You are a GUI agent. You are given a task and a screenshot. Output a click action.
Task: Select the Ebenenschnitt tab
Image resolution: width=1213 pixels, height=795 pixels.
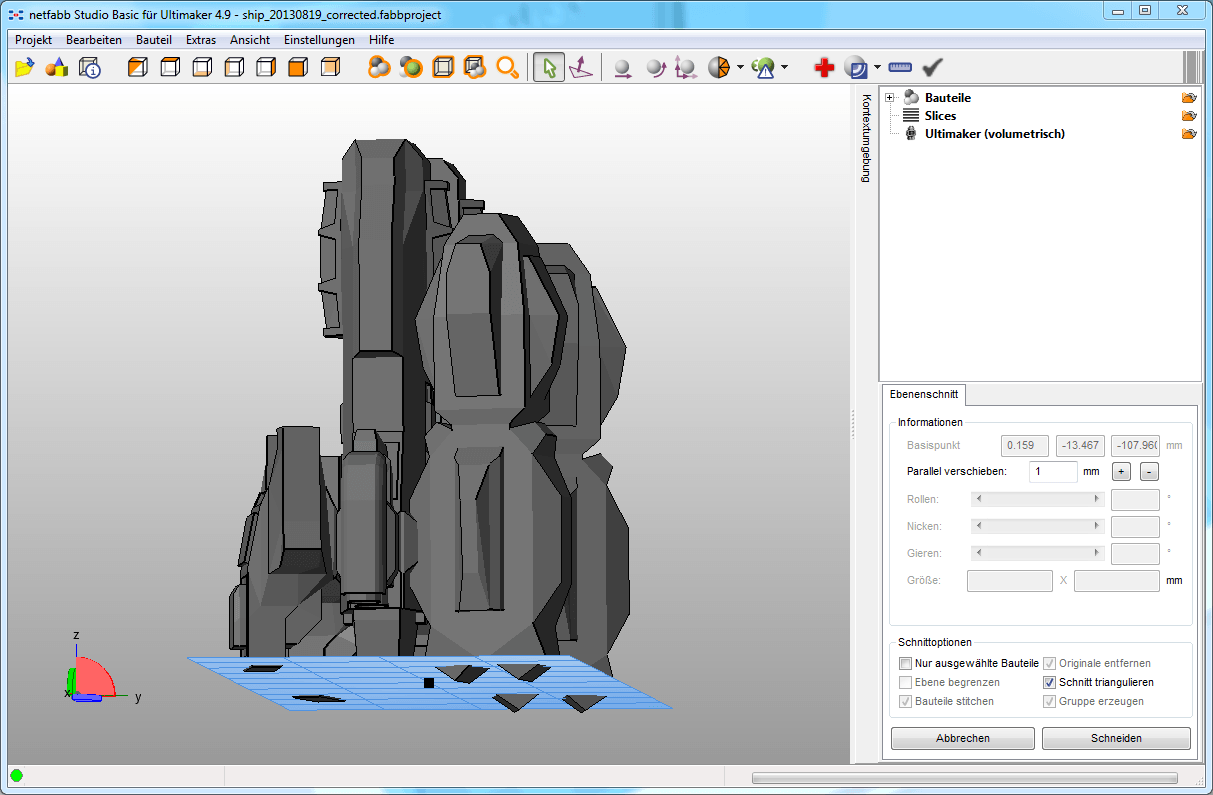tap(923, 395)
